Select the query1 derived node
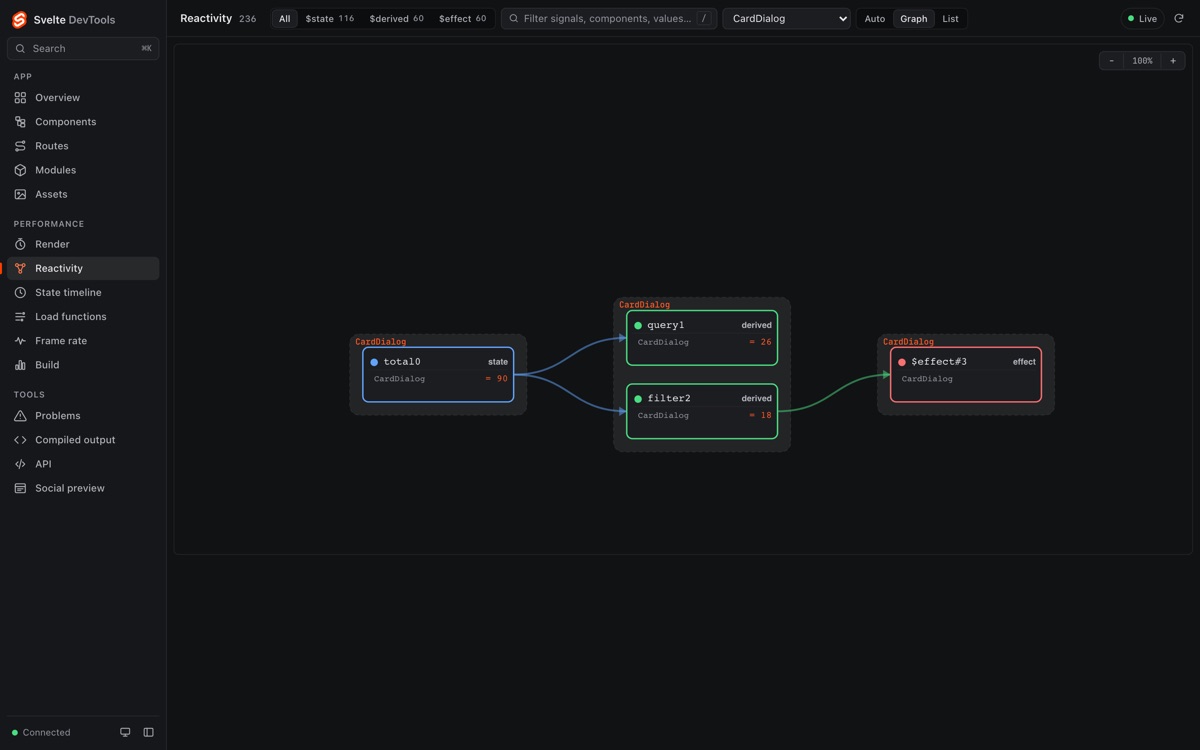The height and width of the screenshot is (750, 1200). (x=702, y=338)
